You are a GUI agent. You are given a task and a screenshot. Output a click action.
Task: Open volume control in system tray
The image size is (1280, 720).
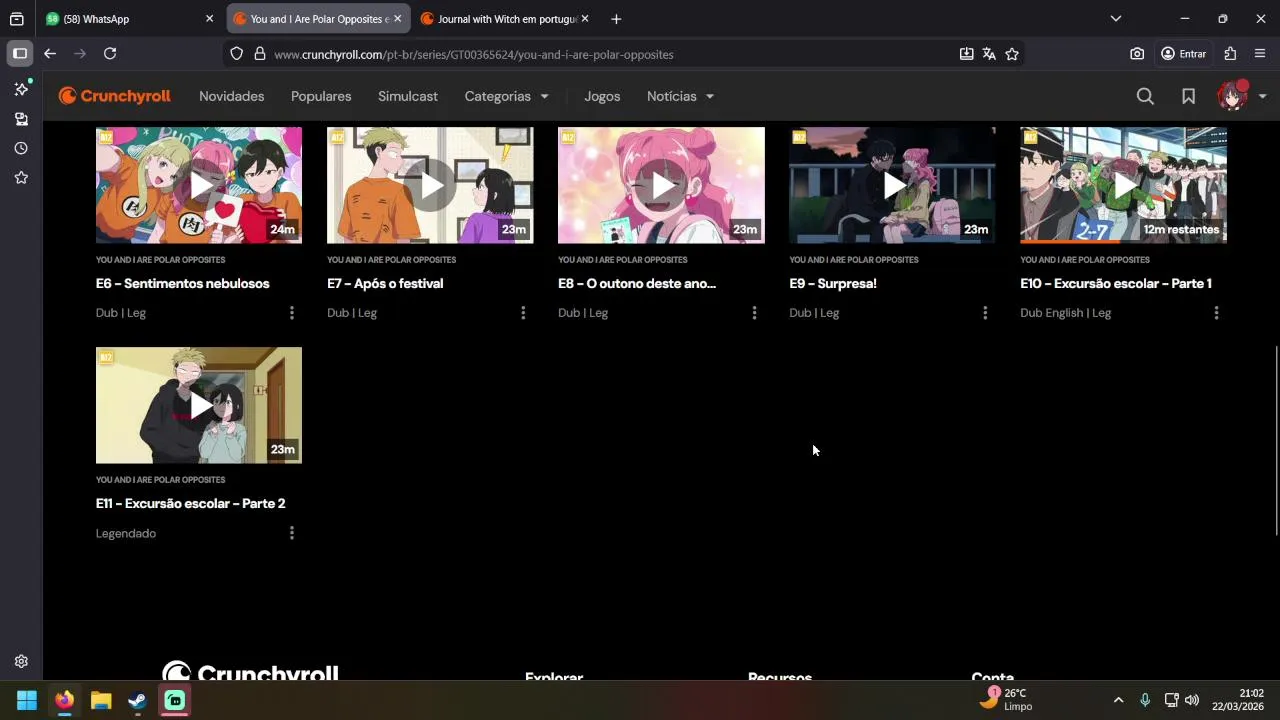1191,700
